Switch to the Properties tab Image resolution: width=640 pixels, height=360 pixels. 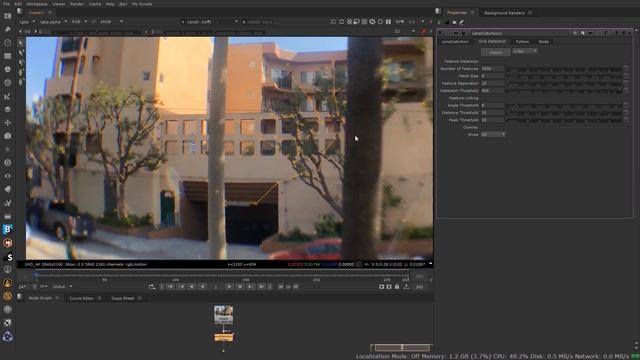click(x=457, y=13)
